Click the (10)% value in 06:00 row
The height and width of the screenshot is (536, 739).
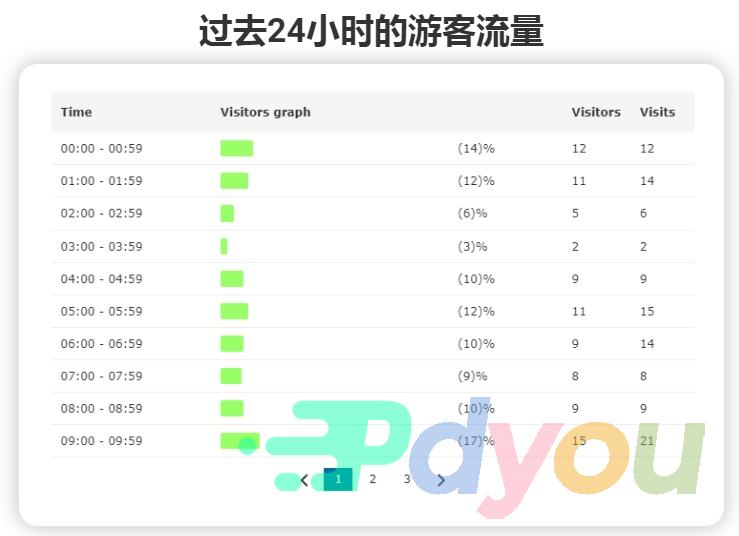coord(476,344)
